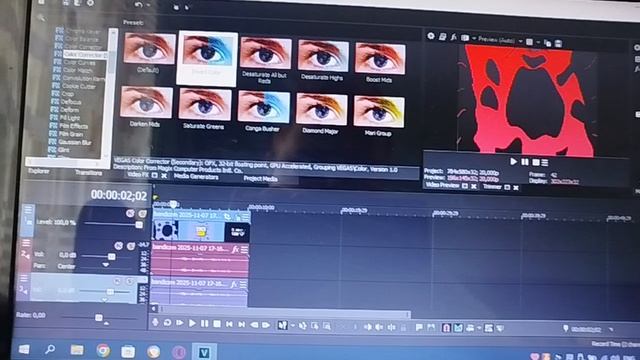Open the Transitions tab
This screenshot has height=360, width=640.
point(88,173)
